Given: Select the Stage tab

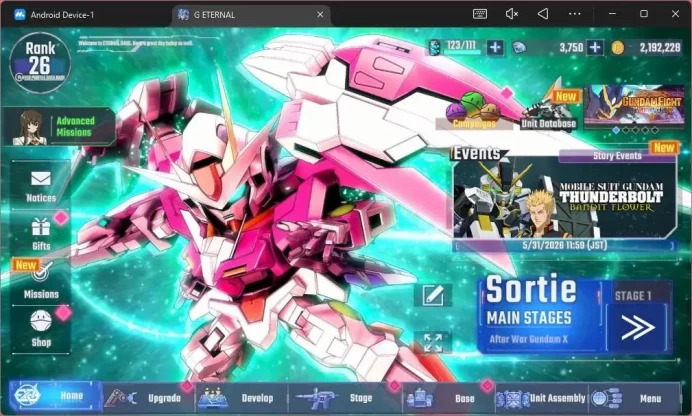Looking at the screenshot, I should [x=345, y=398].
